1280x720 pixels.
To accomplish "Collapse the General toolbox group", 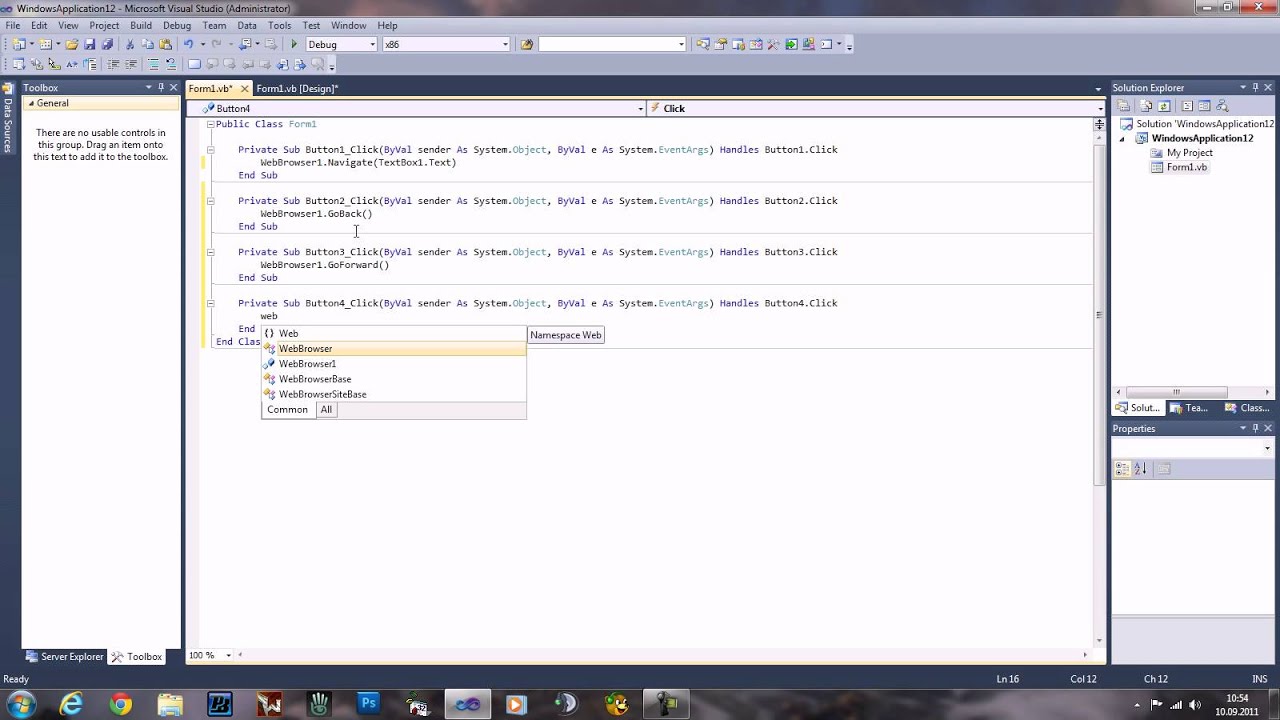I will (31, 103).
